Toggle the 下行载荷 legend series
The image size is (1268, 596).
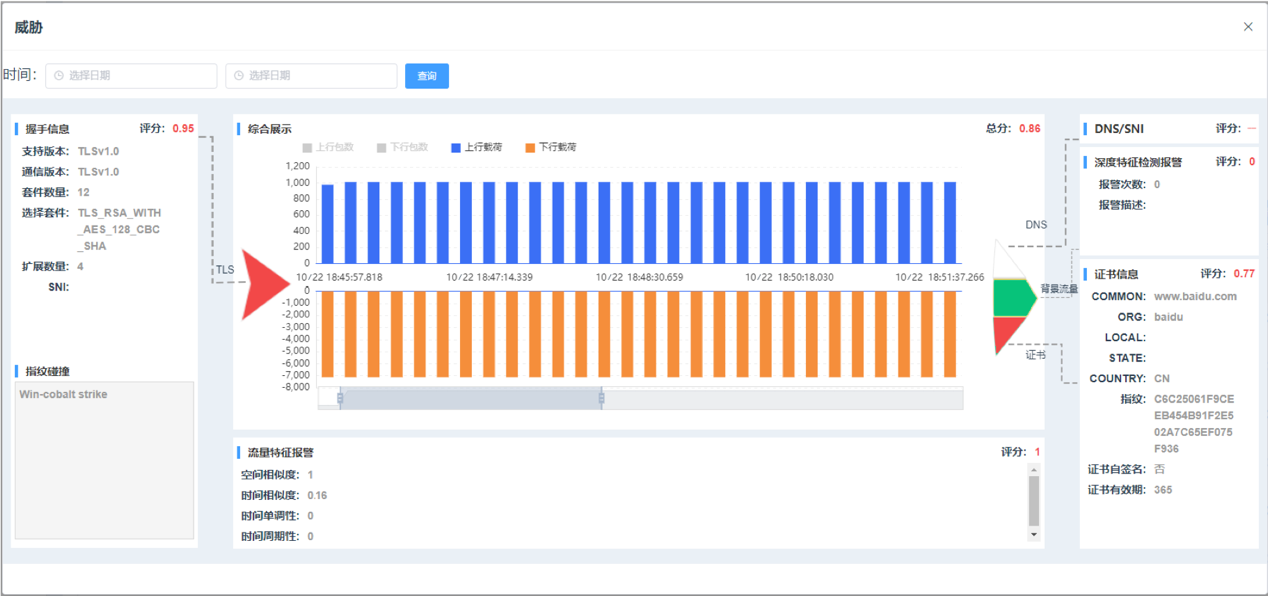pos(550,148)
